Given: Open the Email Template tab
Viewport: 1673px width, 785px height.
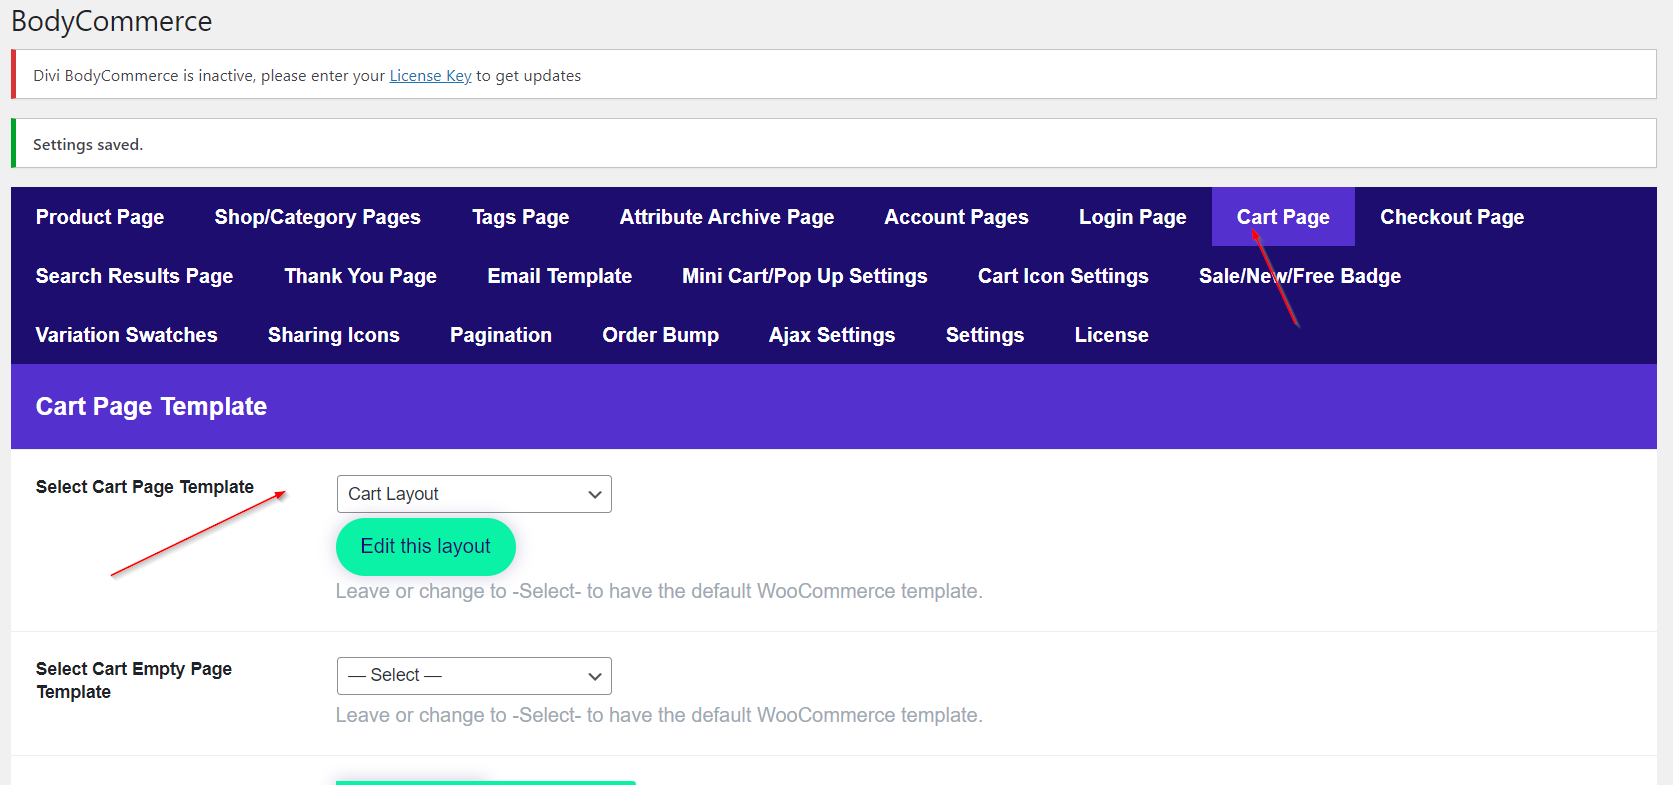Looking at the screenshot, I should tap(559, 276).
